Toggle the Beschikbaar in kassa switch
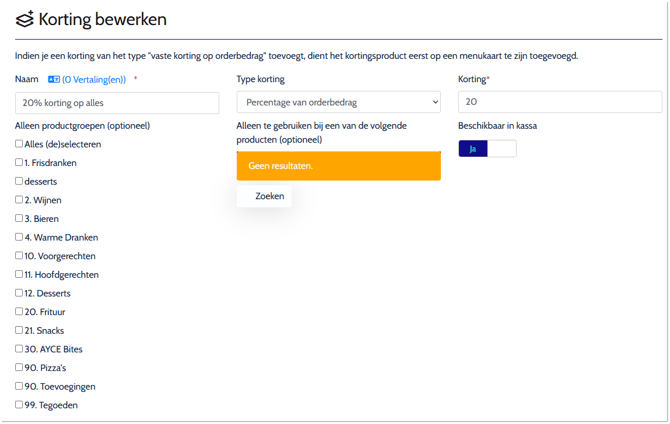The height and width of the screenshot is (424, 670). point(487,148)
